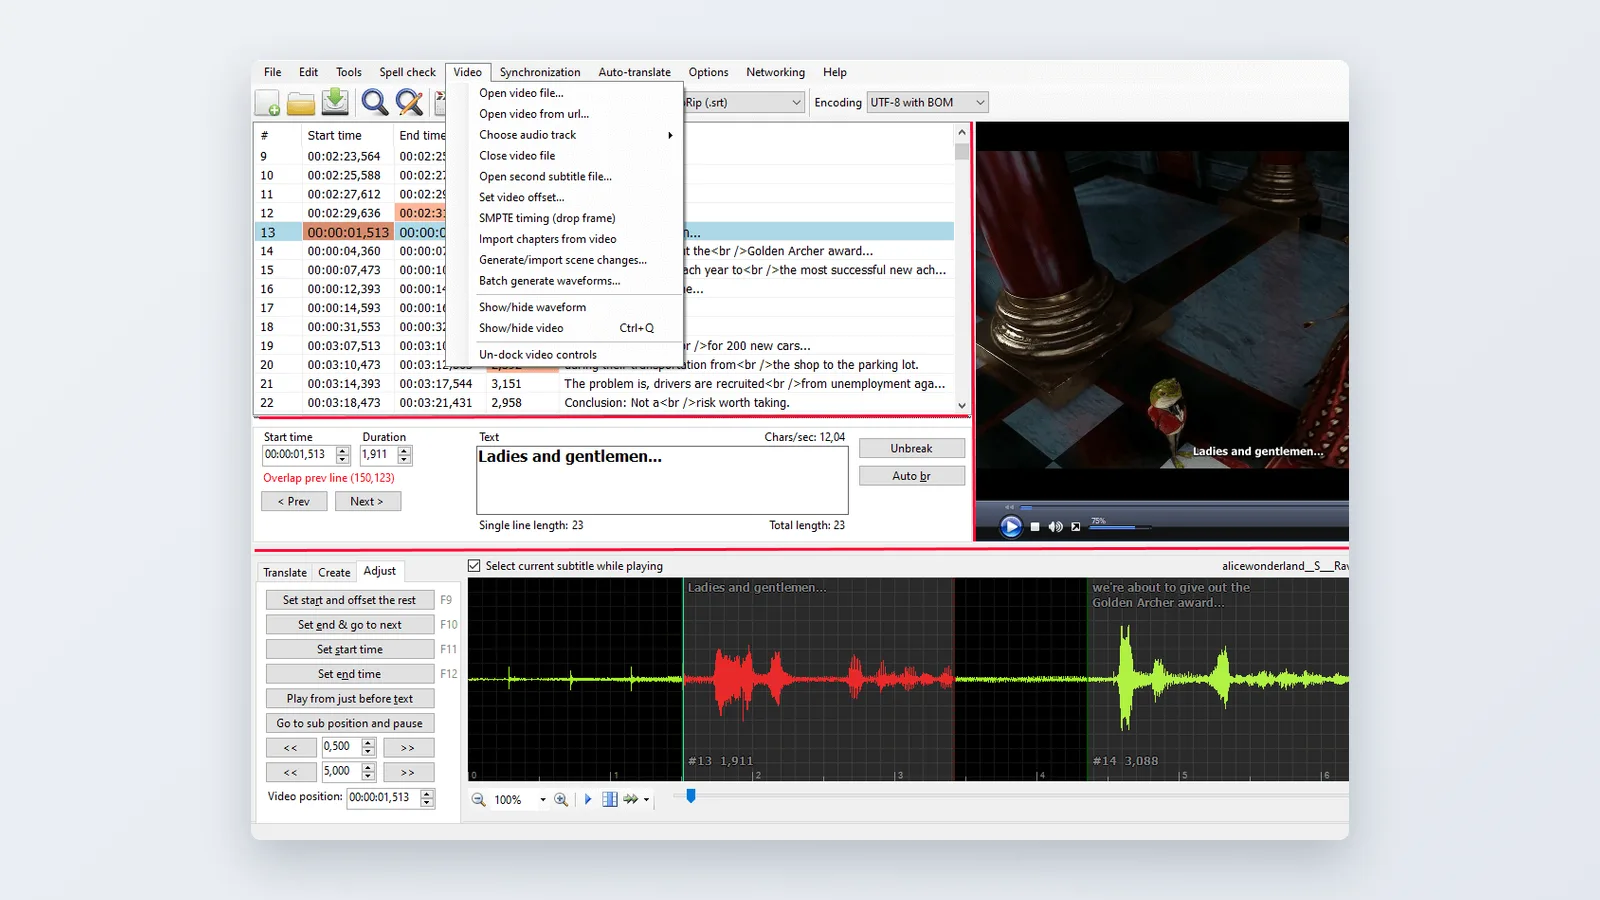Expand the Choose audio track submenu

pos(575,135)
